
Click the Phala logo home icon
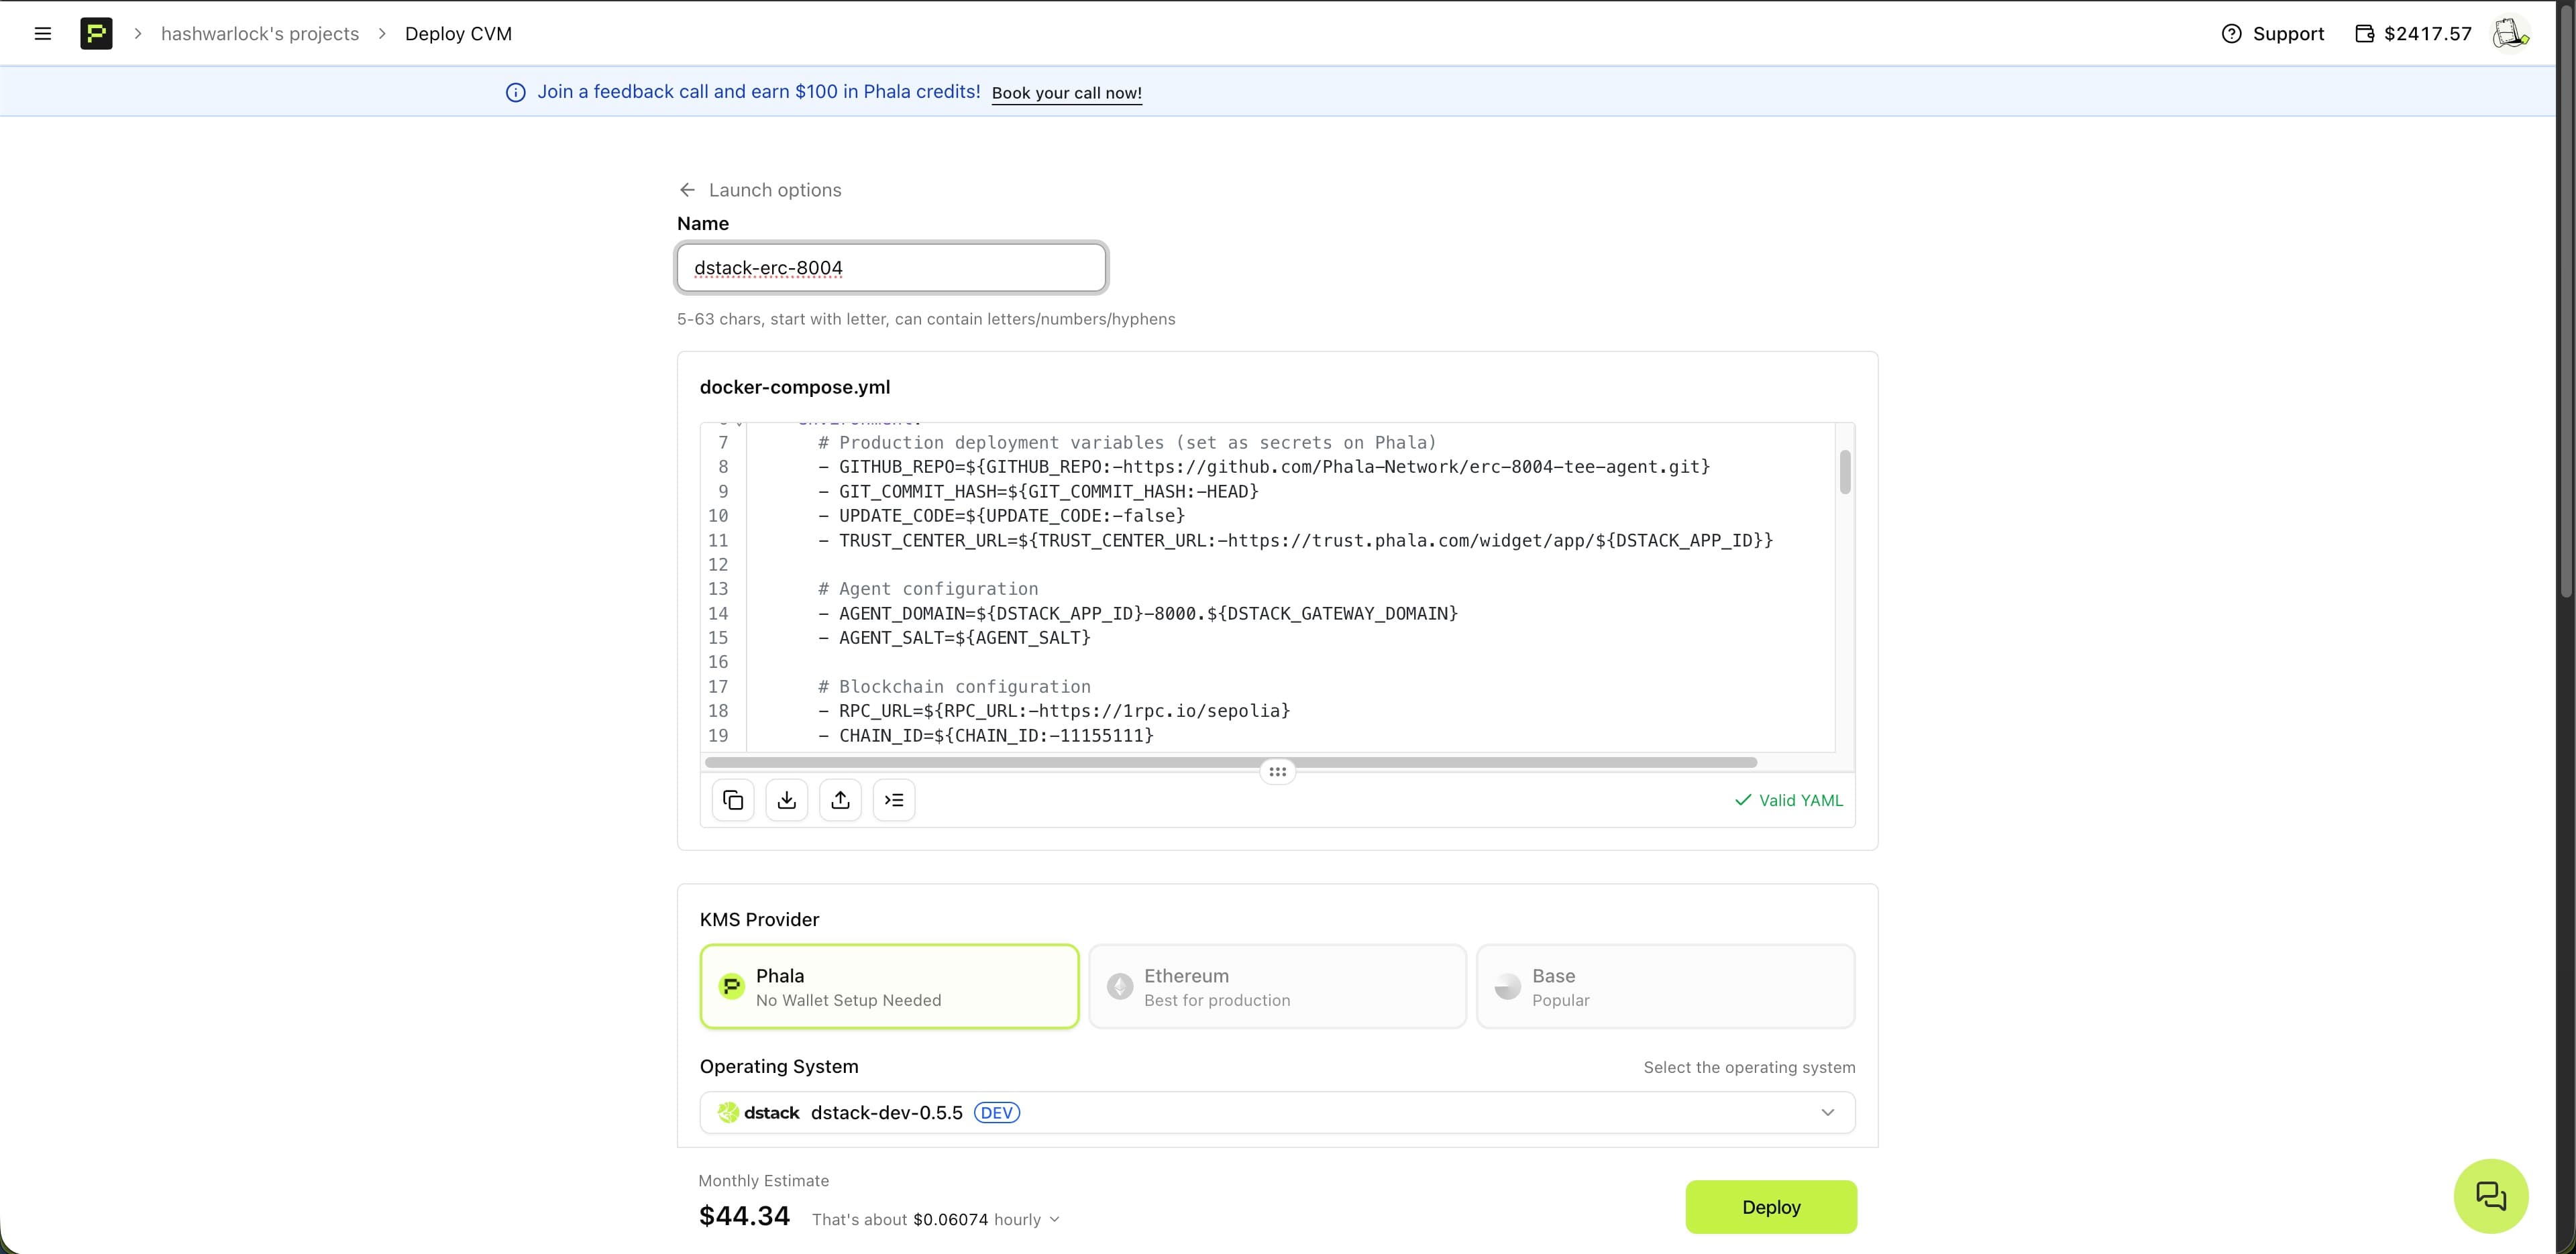(x=96, y=33)
